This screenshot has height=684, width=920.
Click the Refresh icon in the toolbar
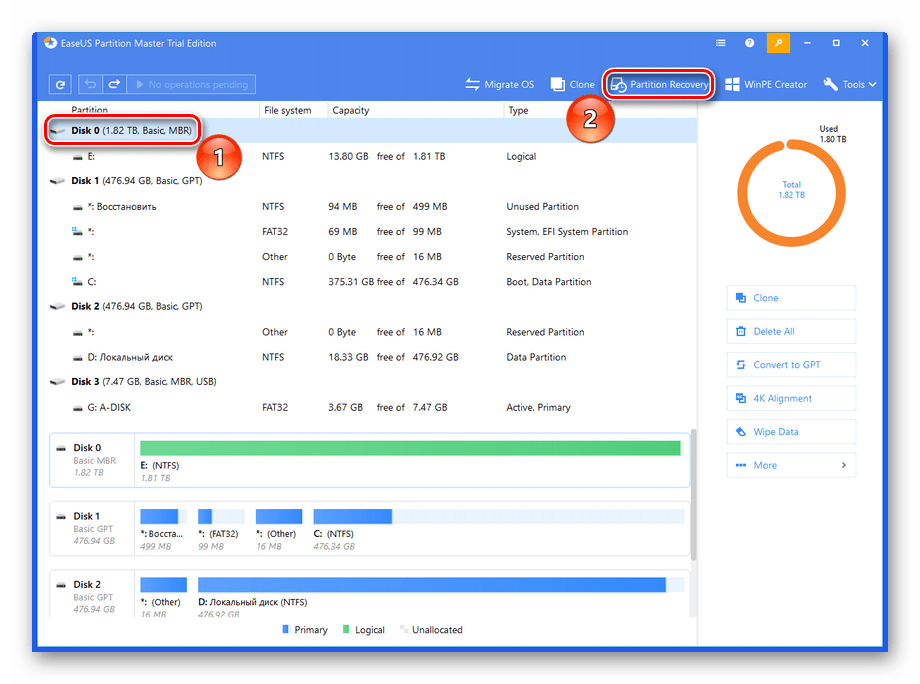(x=61, y=85)
